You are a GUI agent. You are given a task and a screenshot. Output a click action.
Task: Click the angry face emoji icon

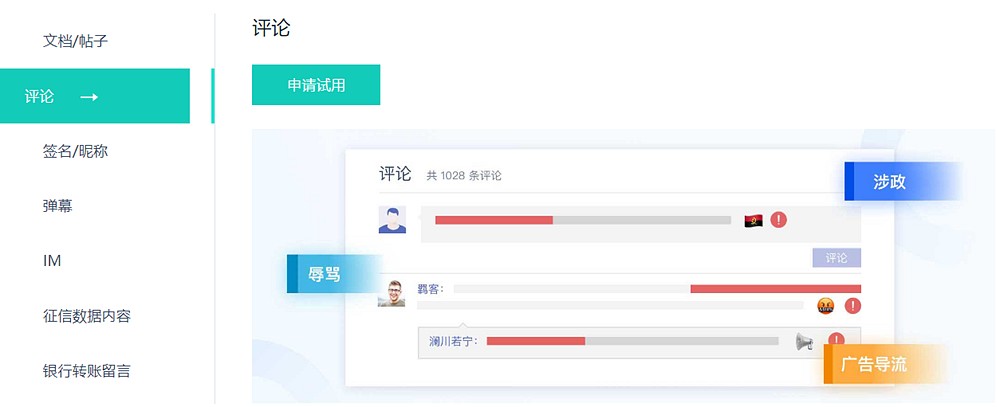pyautogui.click(x=826, y=306)
